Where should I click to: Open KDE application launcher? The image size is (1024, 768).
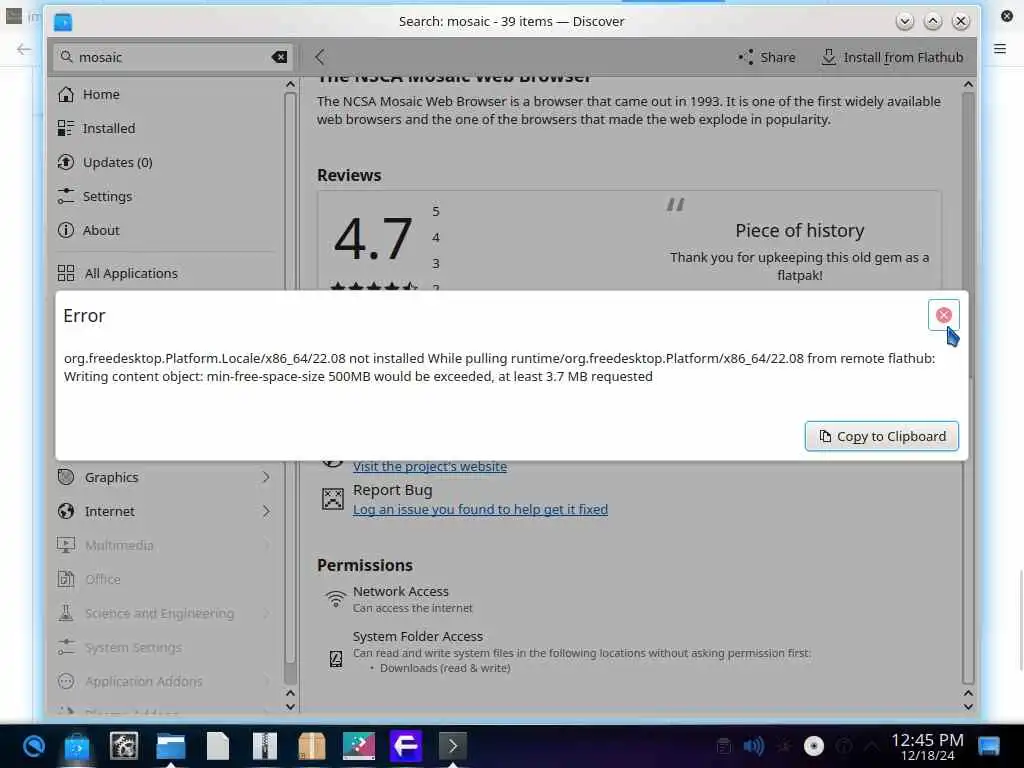(x=33, y=746)
